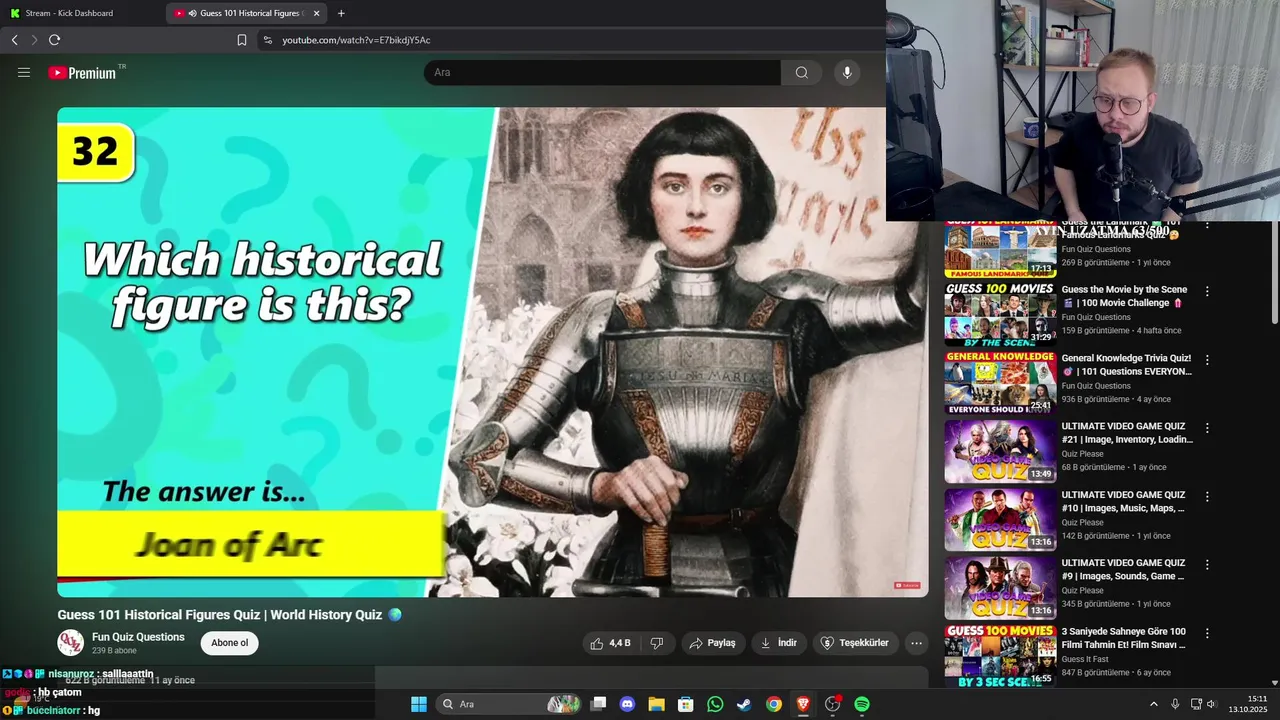Open Fun Quiz Questions channel avatar
The width and height of the screenshot is (1280, 720).
click(70, 643)
